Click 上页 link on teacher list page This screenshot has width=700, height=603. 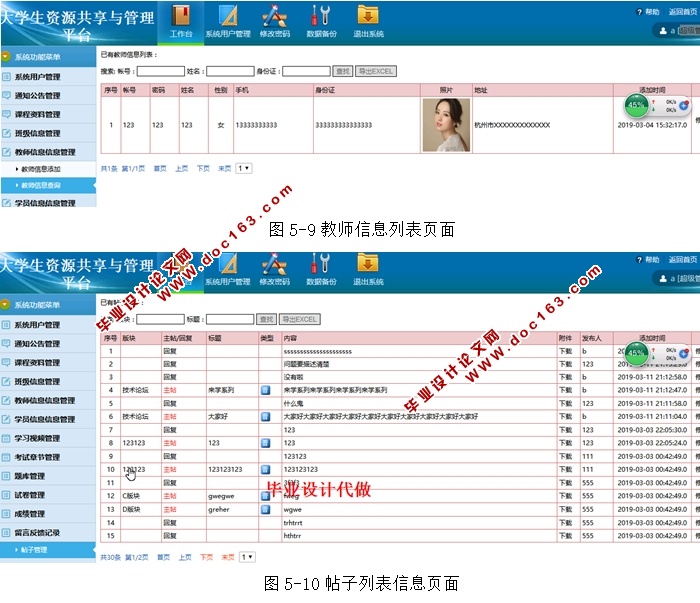181,168
